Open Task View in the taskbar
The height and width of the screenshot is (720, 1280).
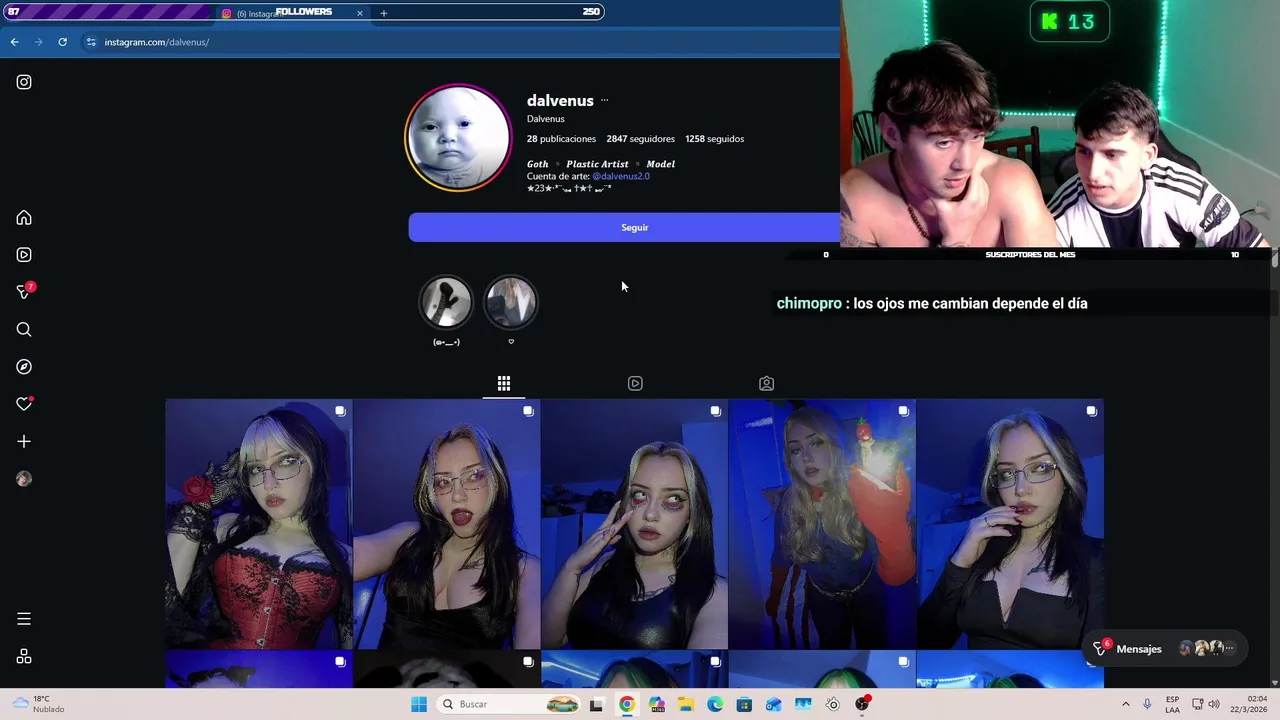coord(596,704)
